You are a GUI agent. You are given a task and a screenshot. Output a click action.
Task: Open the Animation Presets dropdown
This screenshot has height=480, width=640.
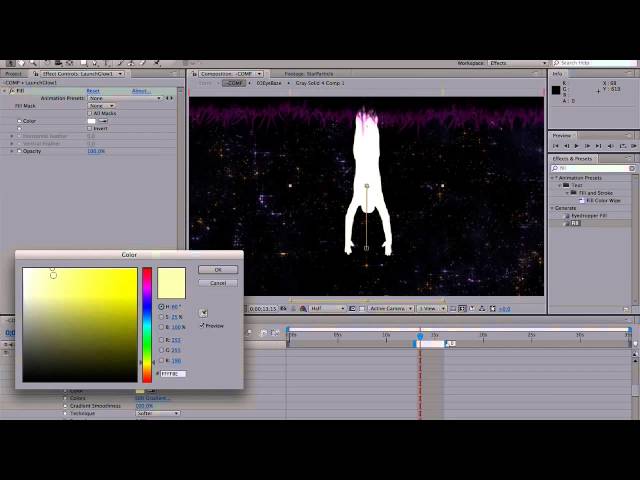125,98
